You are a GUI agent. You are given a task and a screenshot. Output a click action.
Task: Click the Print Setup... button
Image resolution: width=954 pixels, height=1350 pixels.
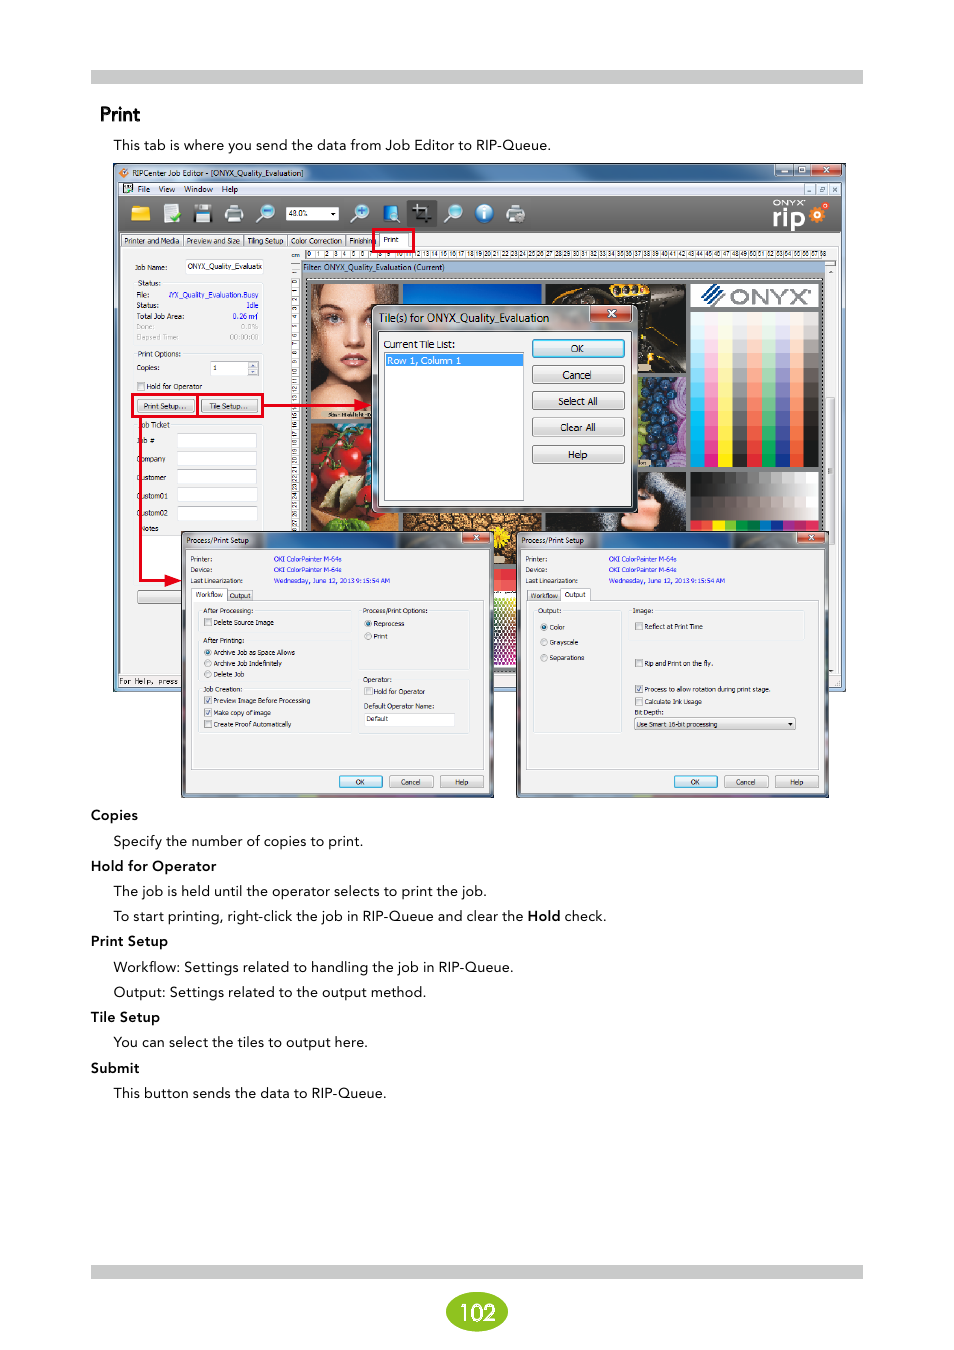[x=164, y=406]
